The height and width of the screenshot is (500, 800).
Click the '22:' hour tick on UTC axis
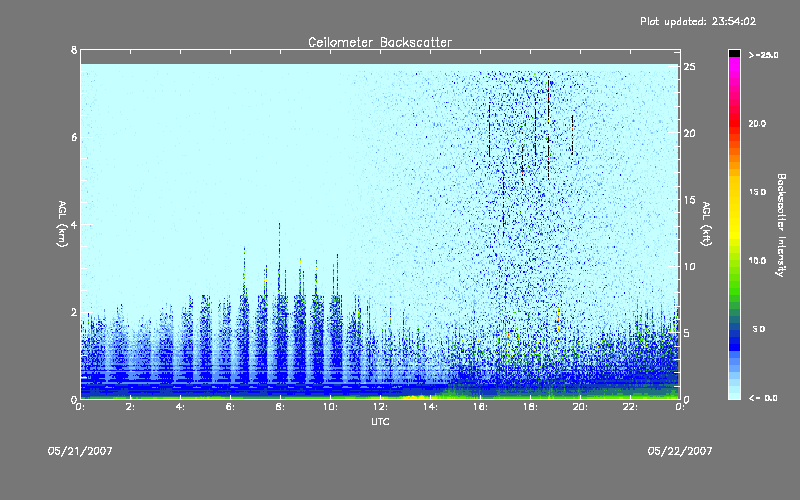point(630,407)
